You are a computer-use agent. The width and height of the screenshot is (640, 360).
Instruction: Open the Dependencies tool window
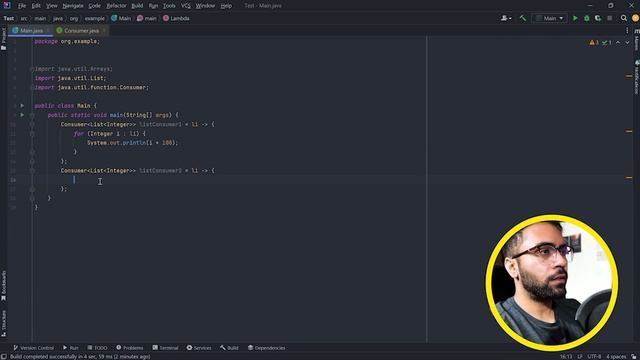tap(267, 348)
